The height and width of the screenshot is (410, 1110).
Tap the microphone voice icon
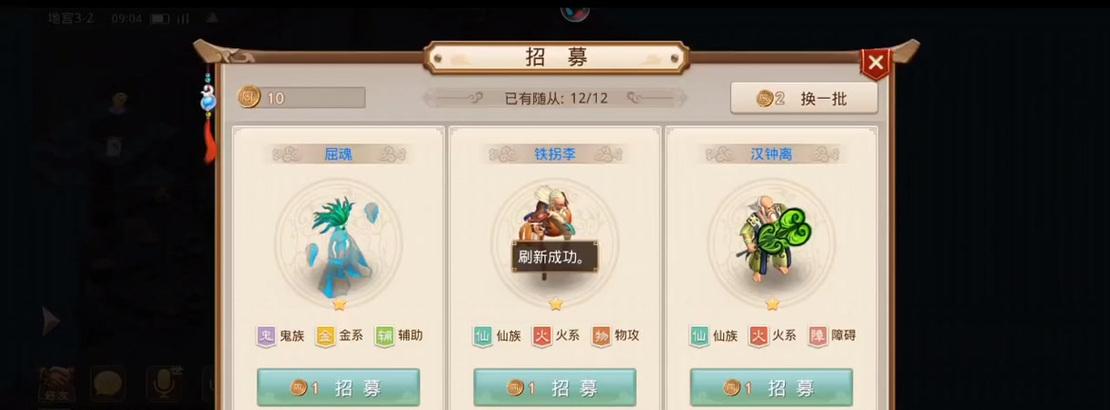click(164, 385)
